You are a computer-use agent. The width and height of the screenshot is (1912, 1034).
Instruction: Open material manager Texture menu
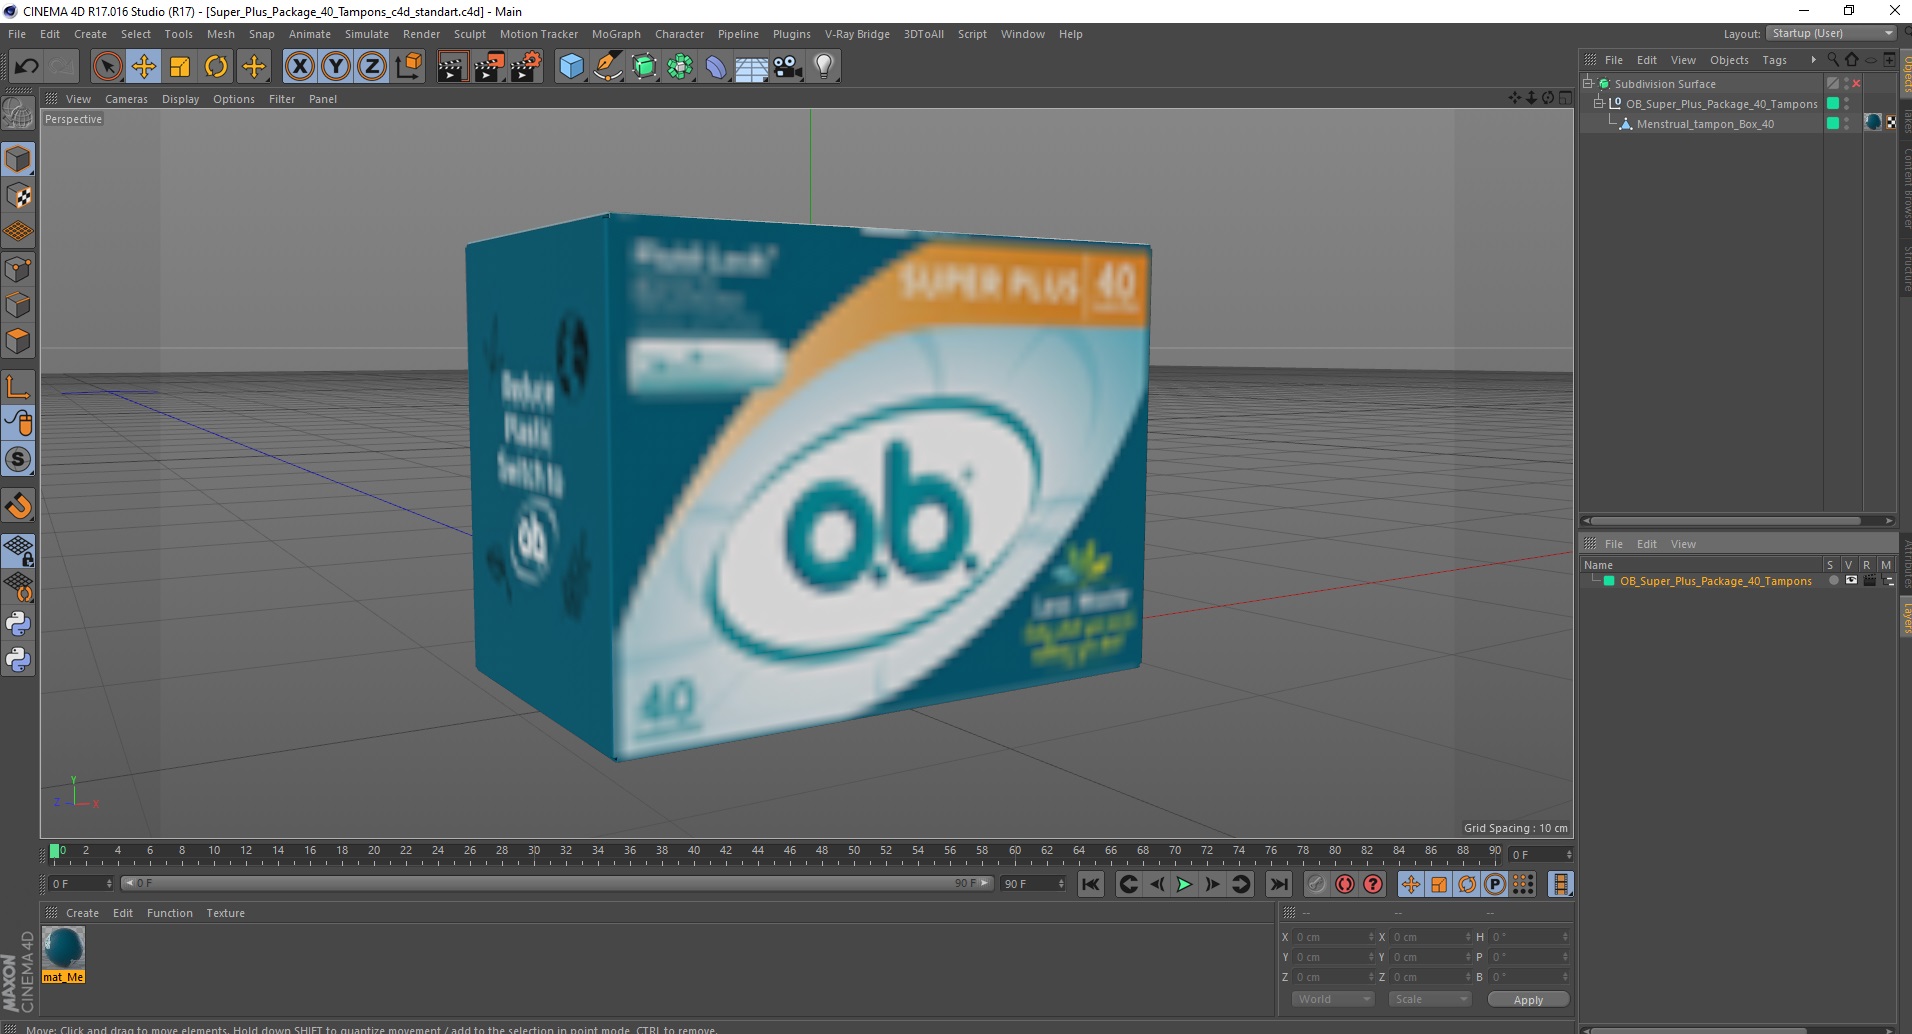coord(225,913)
